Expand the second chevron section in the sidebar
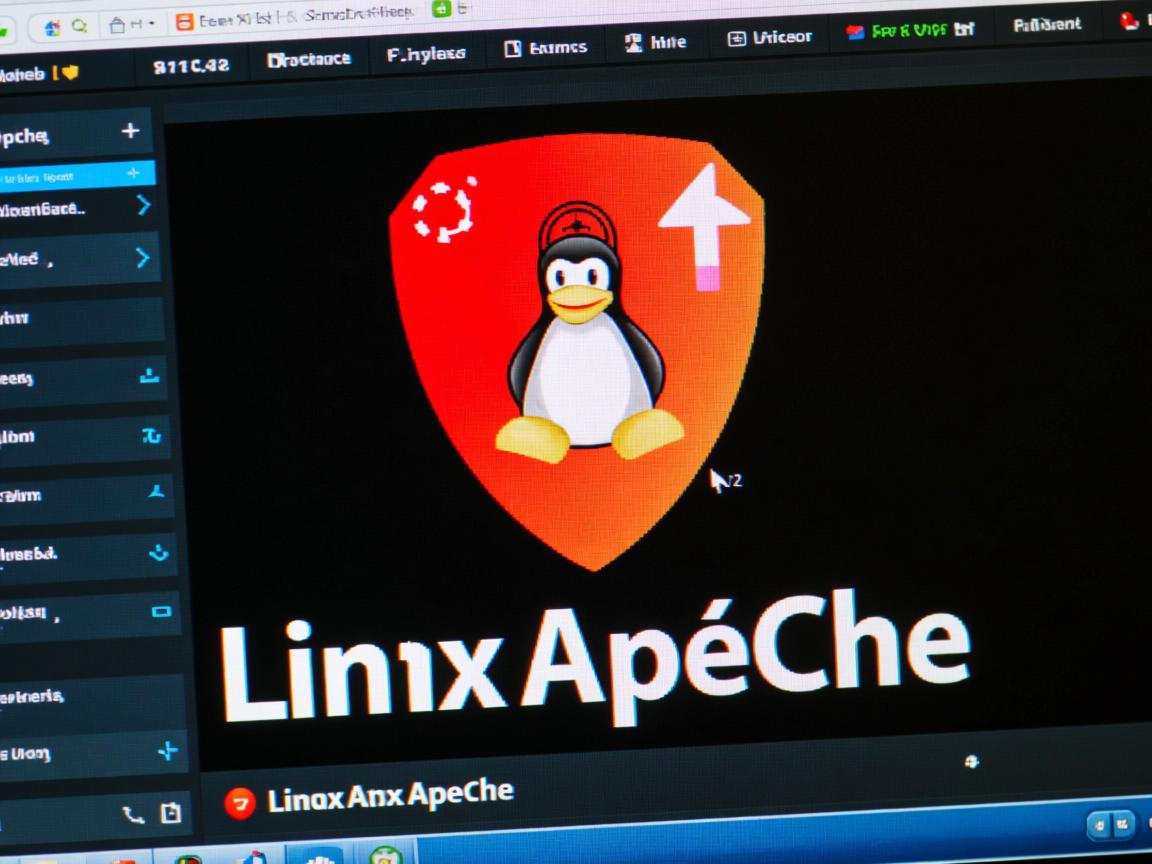This screenshot has width=1152, height=864. pyautogui.click(x=143, y=259)
